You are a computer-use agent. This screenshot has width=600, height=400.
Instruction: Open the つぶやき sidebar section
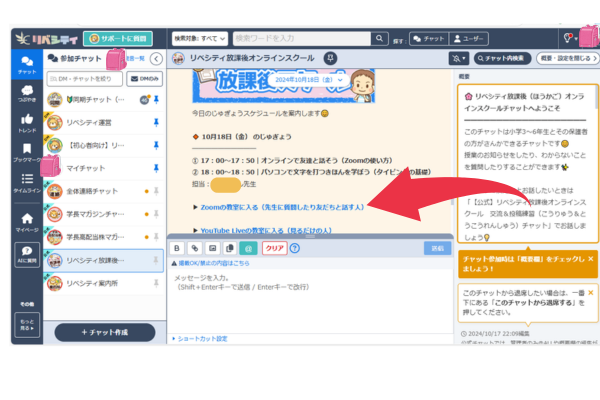[x=27, y=93]
